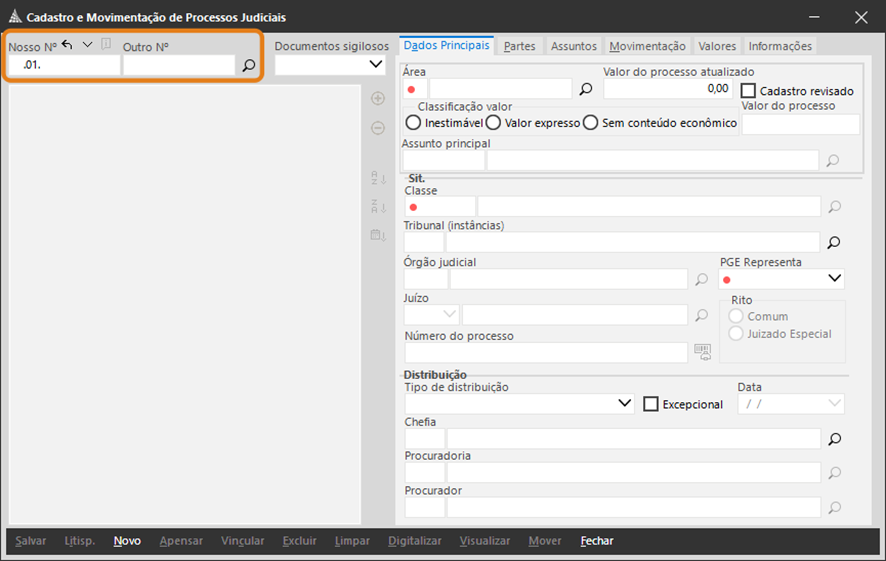Click the barcode icon beside Número do processo
Screen dimensions: 886x561
[x=703, y=351]
